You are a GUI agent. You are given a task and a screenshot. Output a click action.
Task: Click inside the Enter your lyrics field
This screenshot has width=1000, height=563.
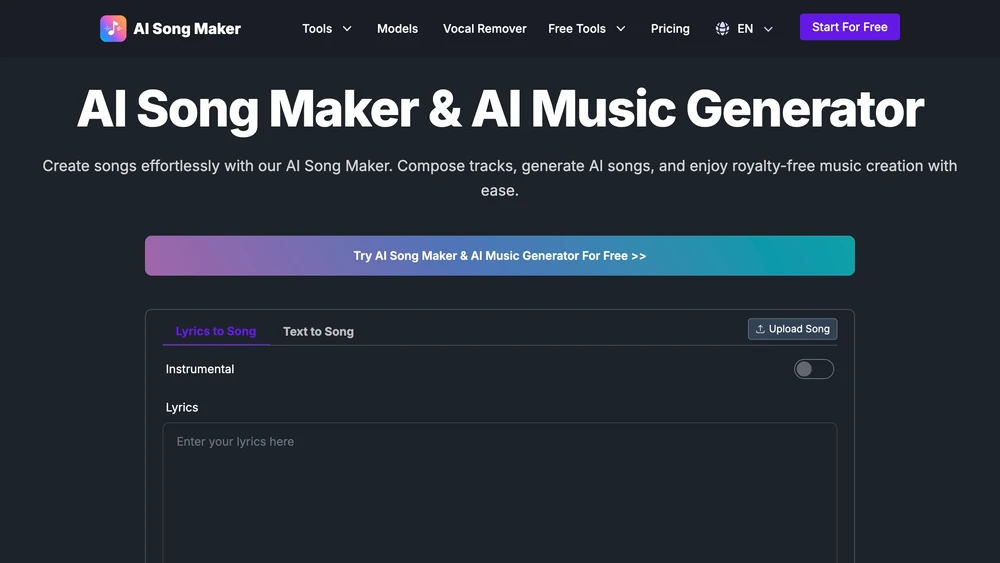(499, 492)
